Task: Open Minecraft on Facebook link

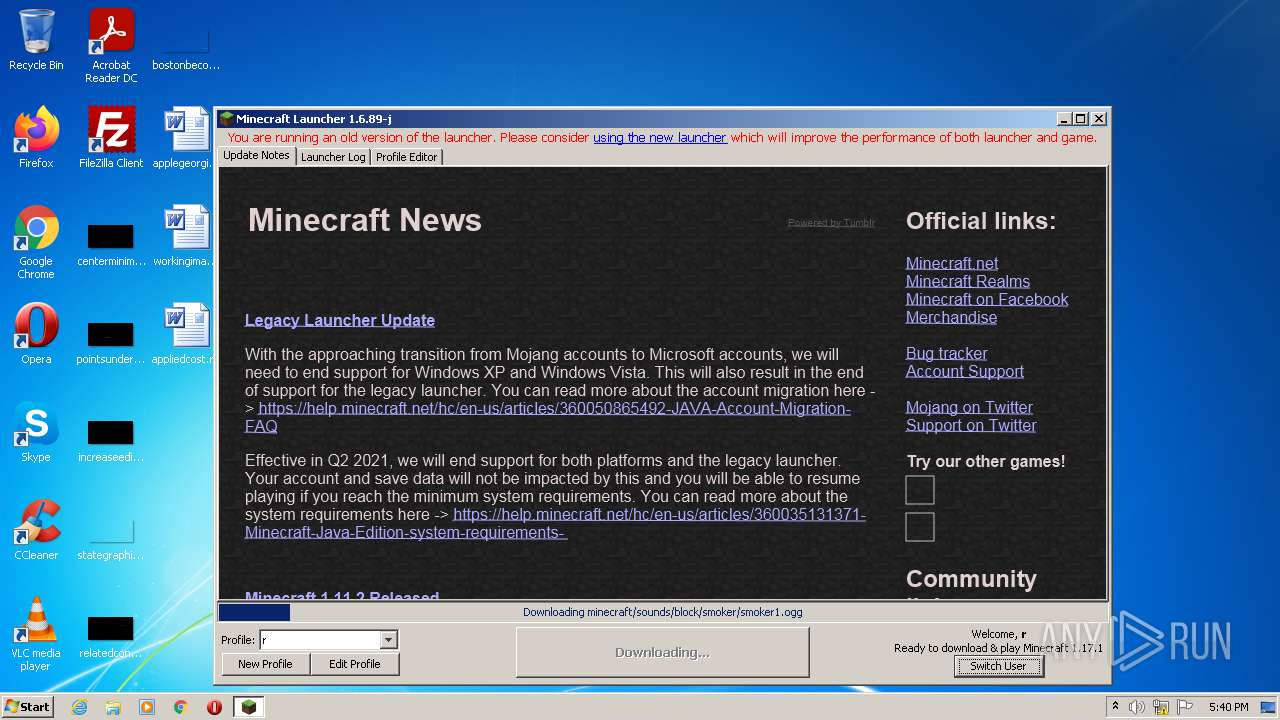Action: (x=987, y=299)
